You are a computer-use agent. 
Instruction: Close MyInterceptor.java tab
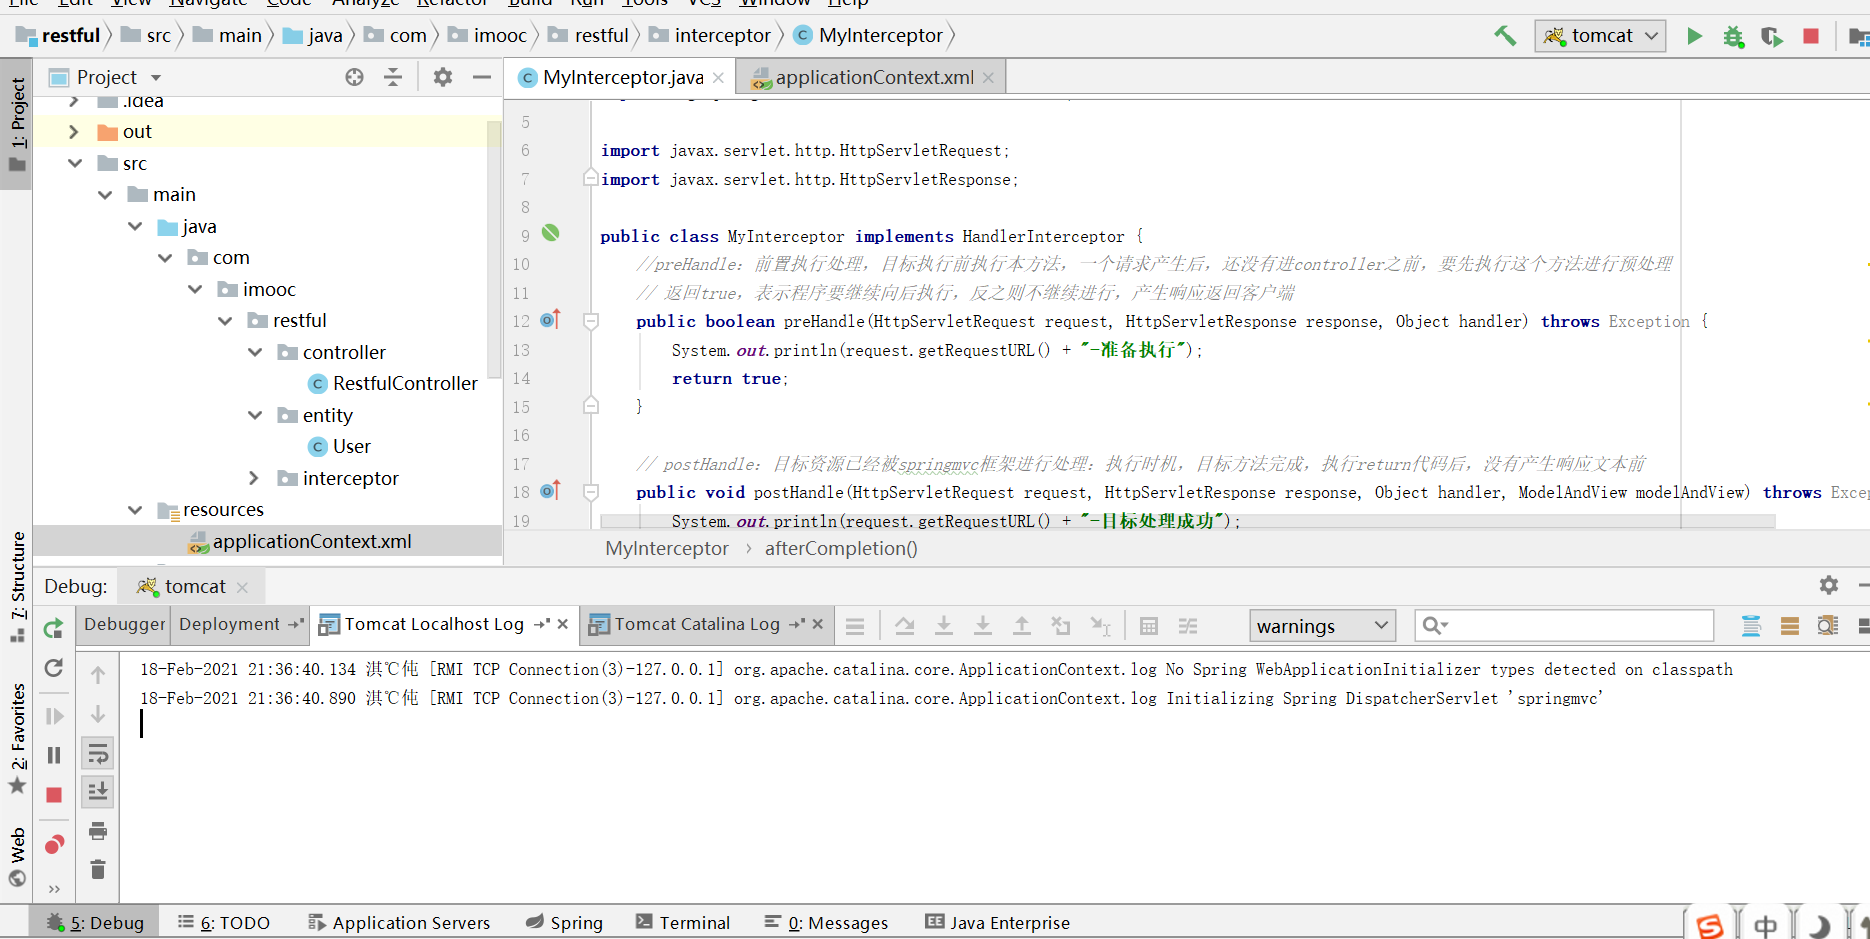click(x=718, y=78)
